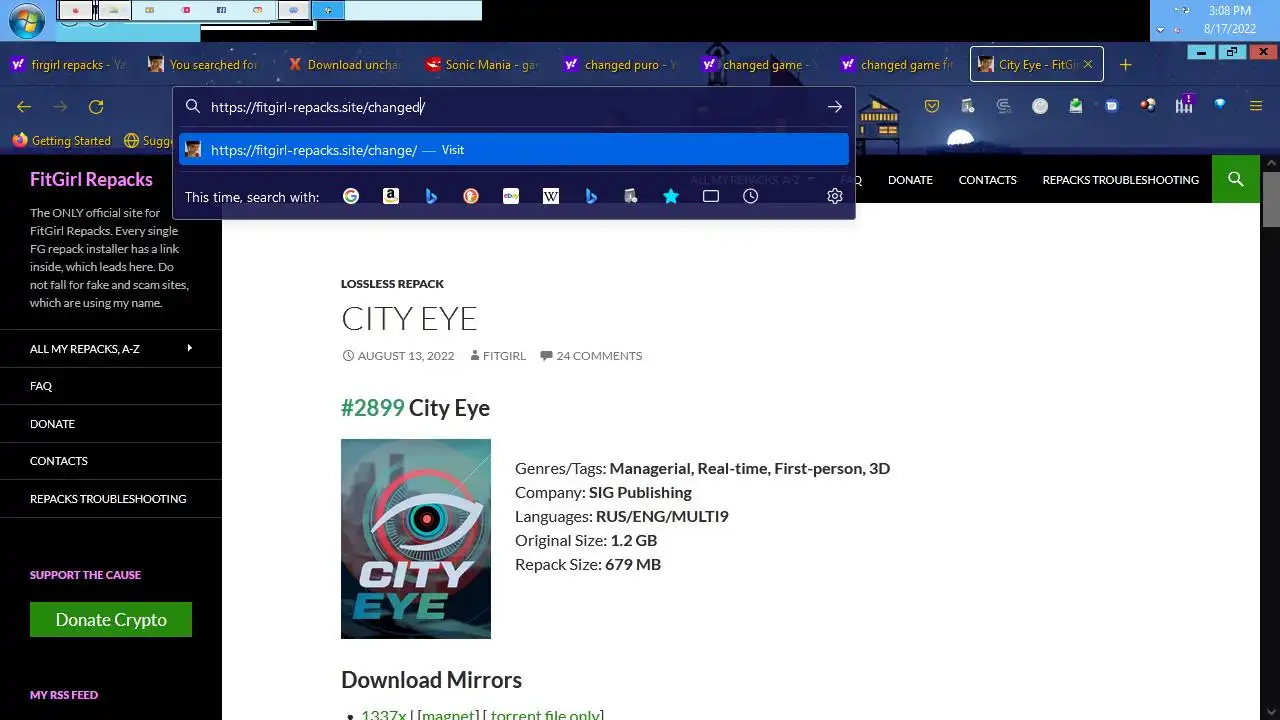This screenshot has height=720, width=1280.
Task: Click CONTACTS in the top navigation
Action: (x=987, y=180)
